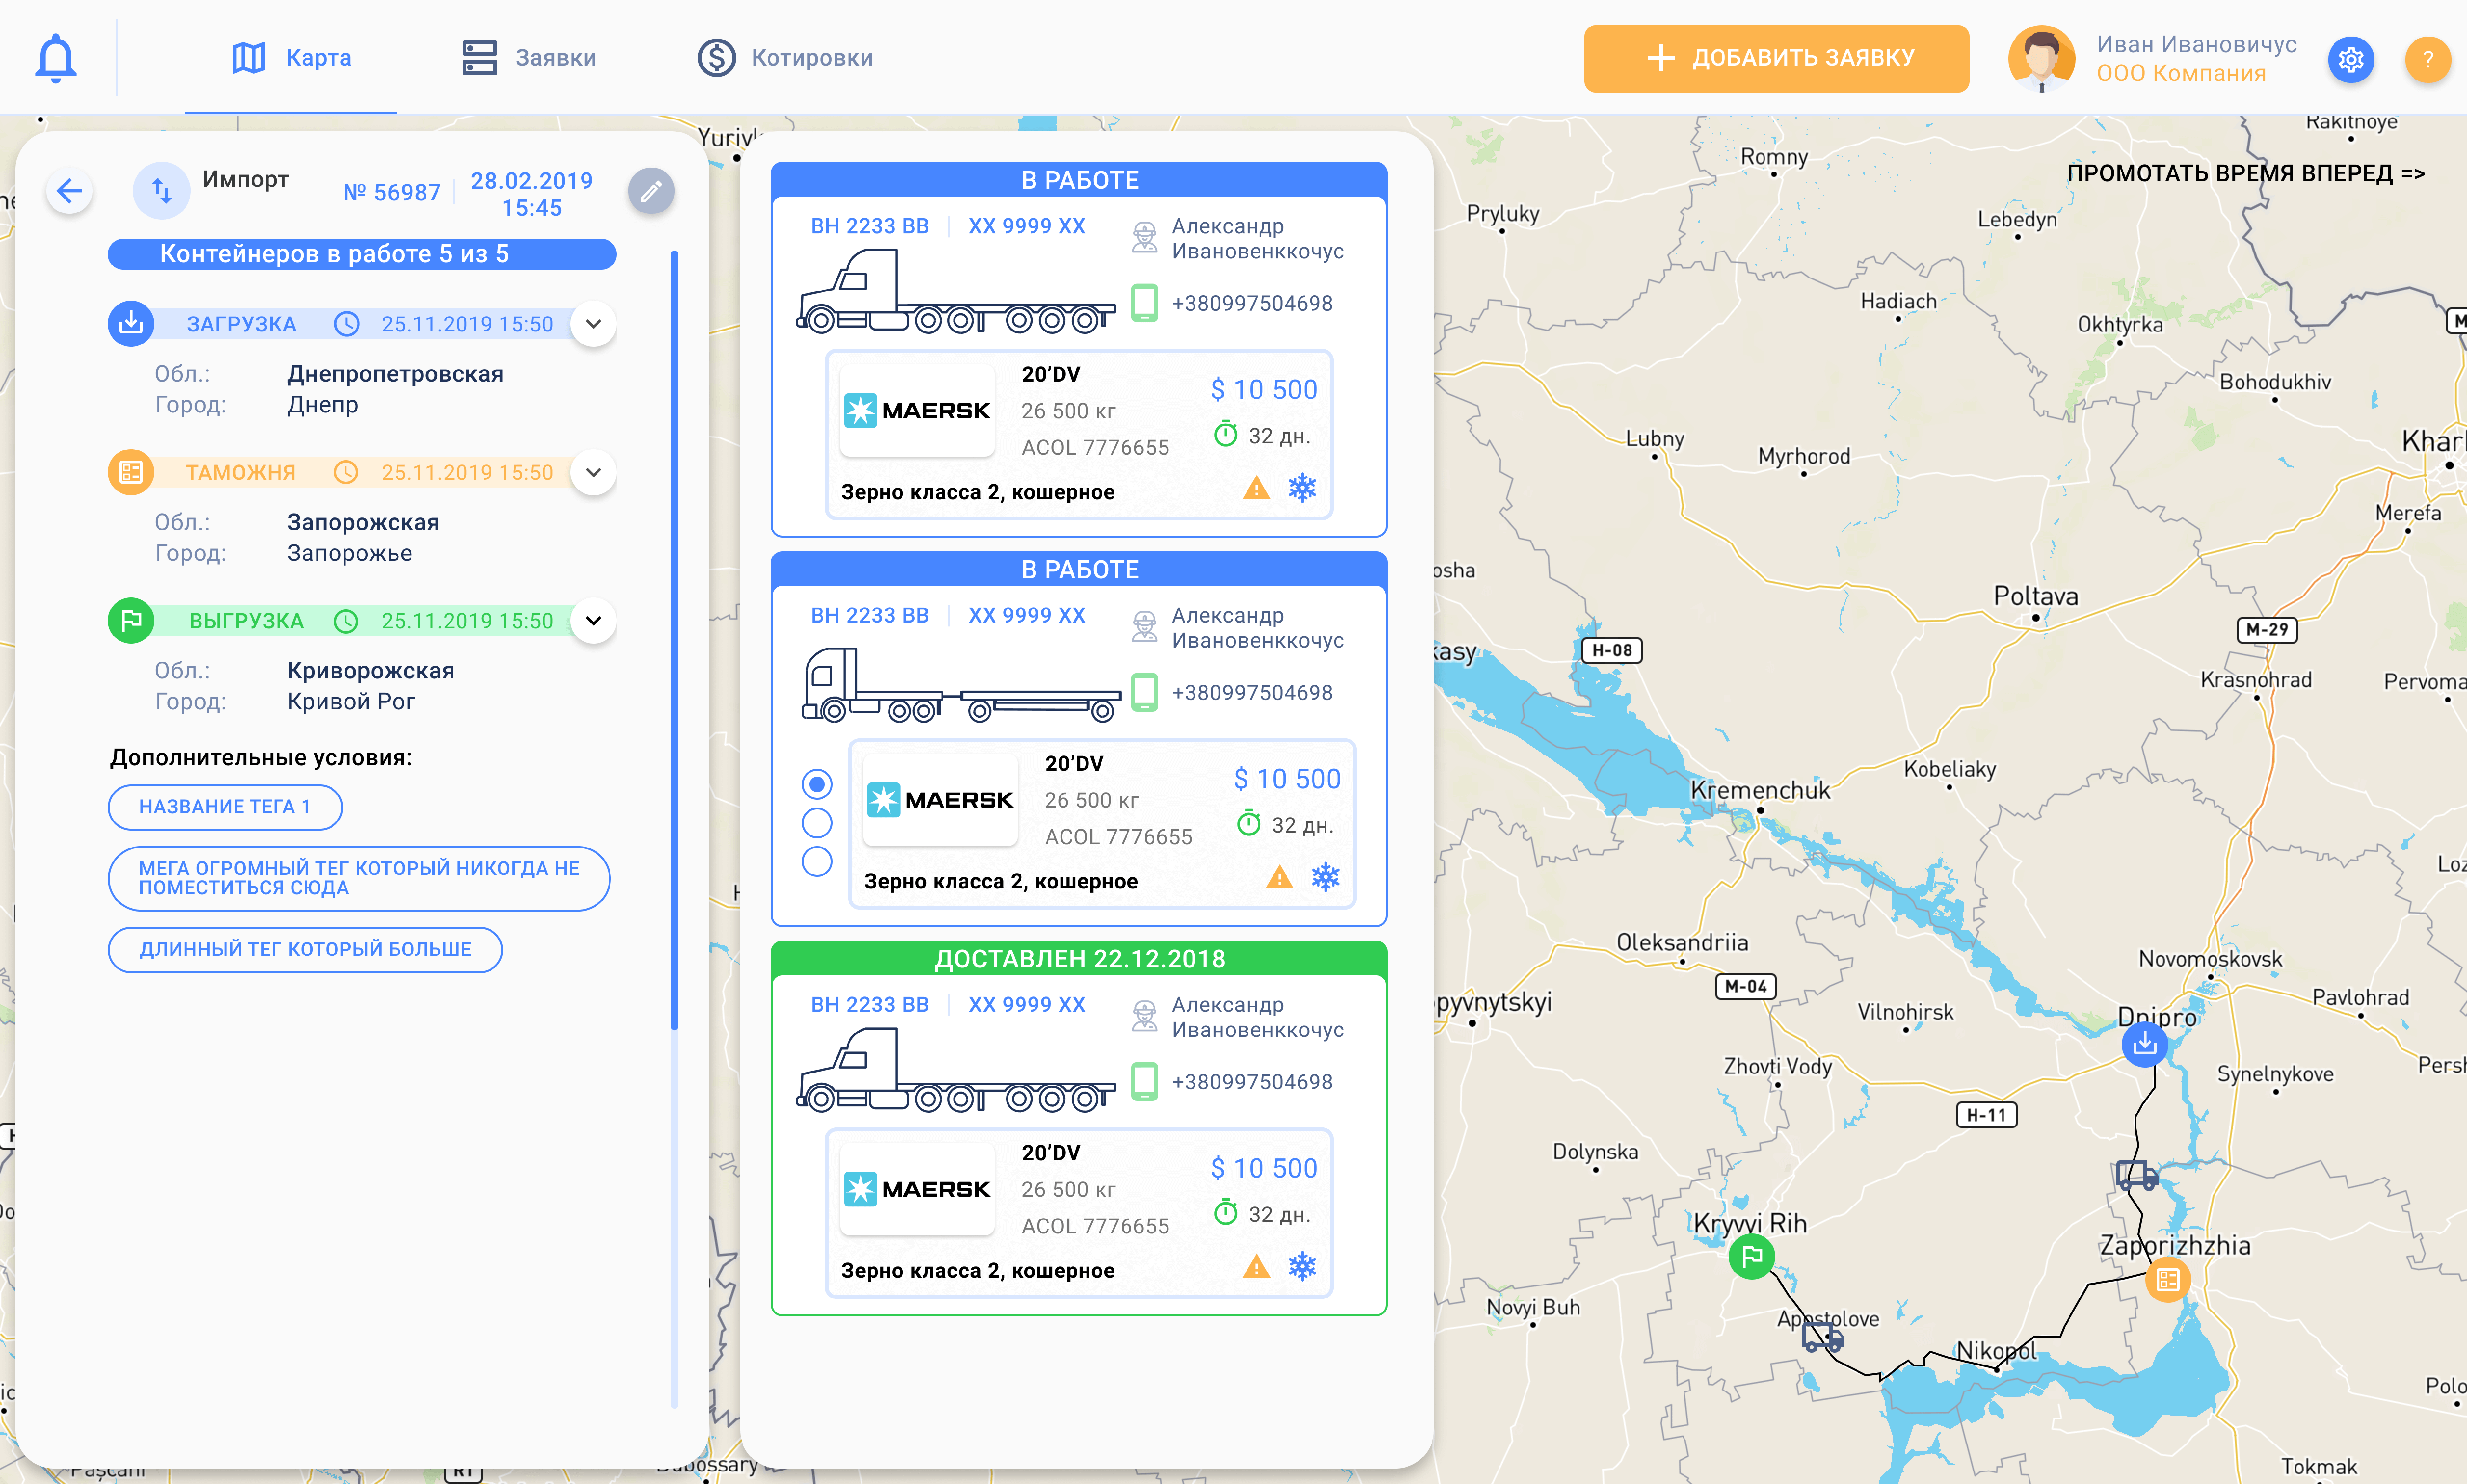
Task: Open the Заявки tab
Action: tap(529, 57)
